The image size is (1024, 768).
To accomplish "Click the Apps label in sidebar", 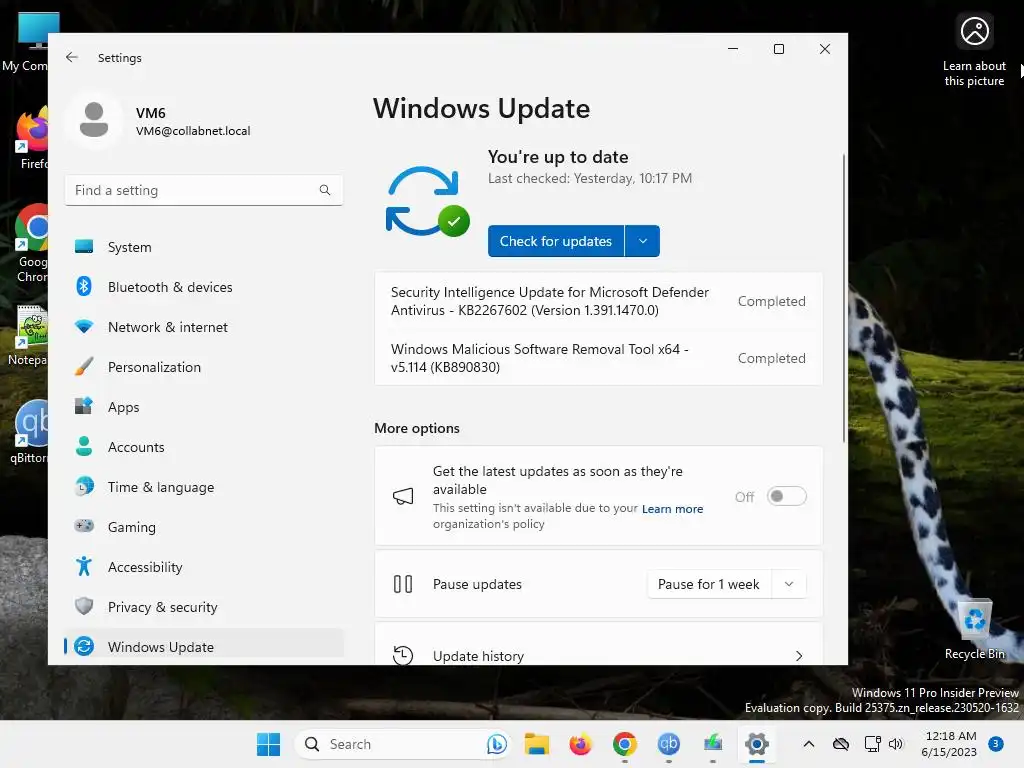I will 123,407.
